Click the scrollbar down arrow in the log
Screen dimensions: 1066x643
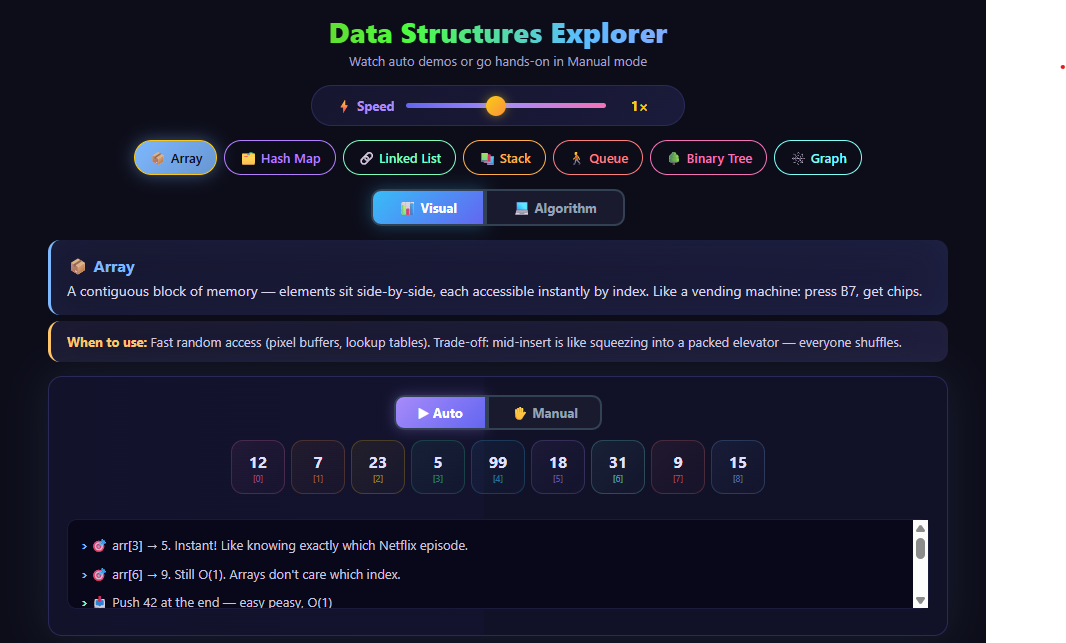[x=919, y=600]
